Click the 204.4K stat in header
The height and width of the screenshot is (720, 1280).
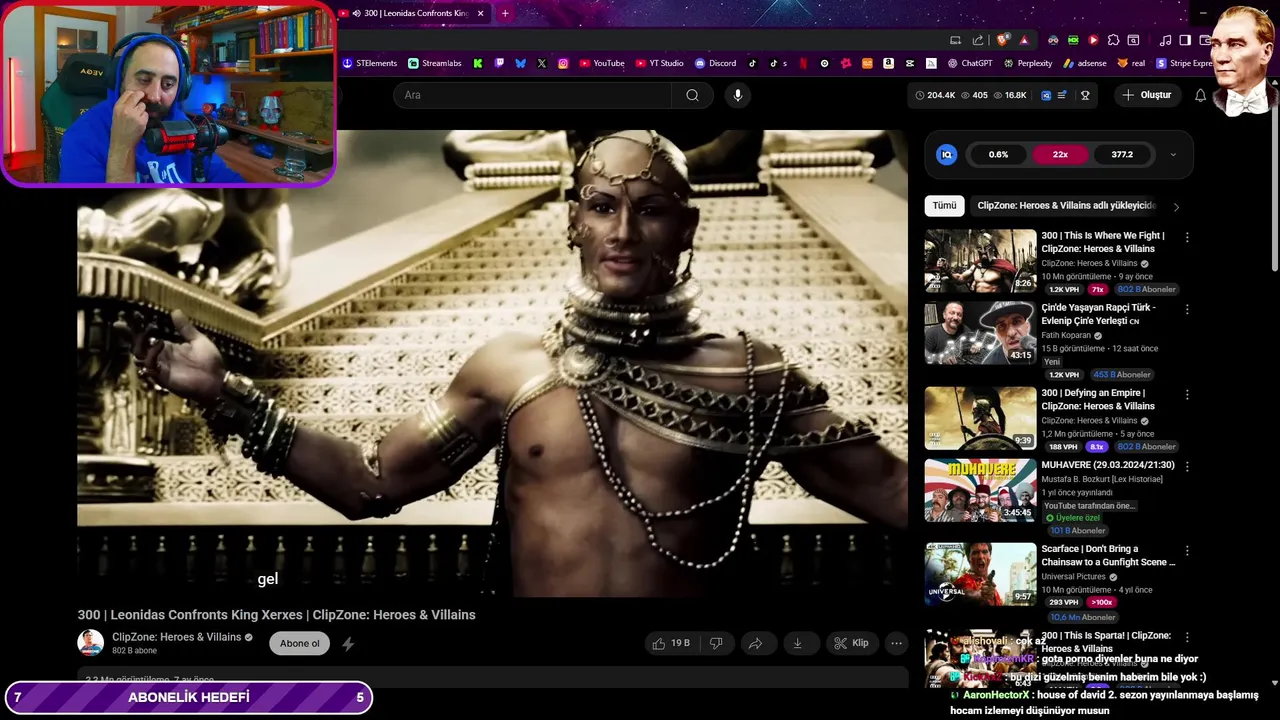click(x=936, y=95)
